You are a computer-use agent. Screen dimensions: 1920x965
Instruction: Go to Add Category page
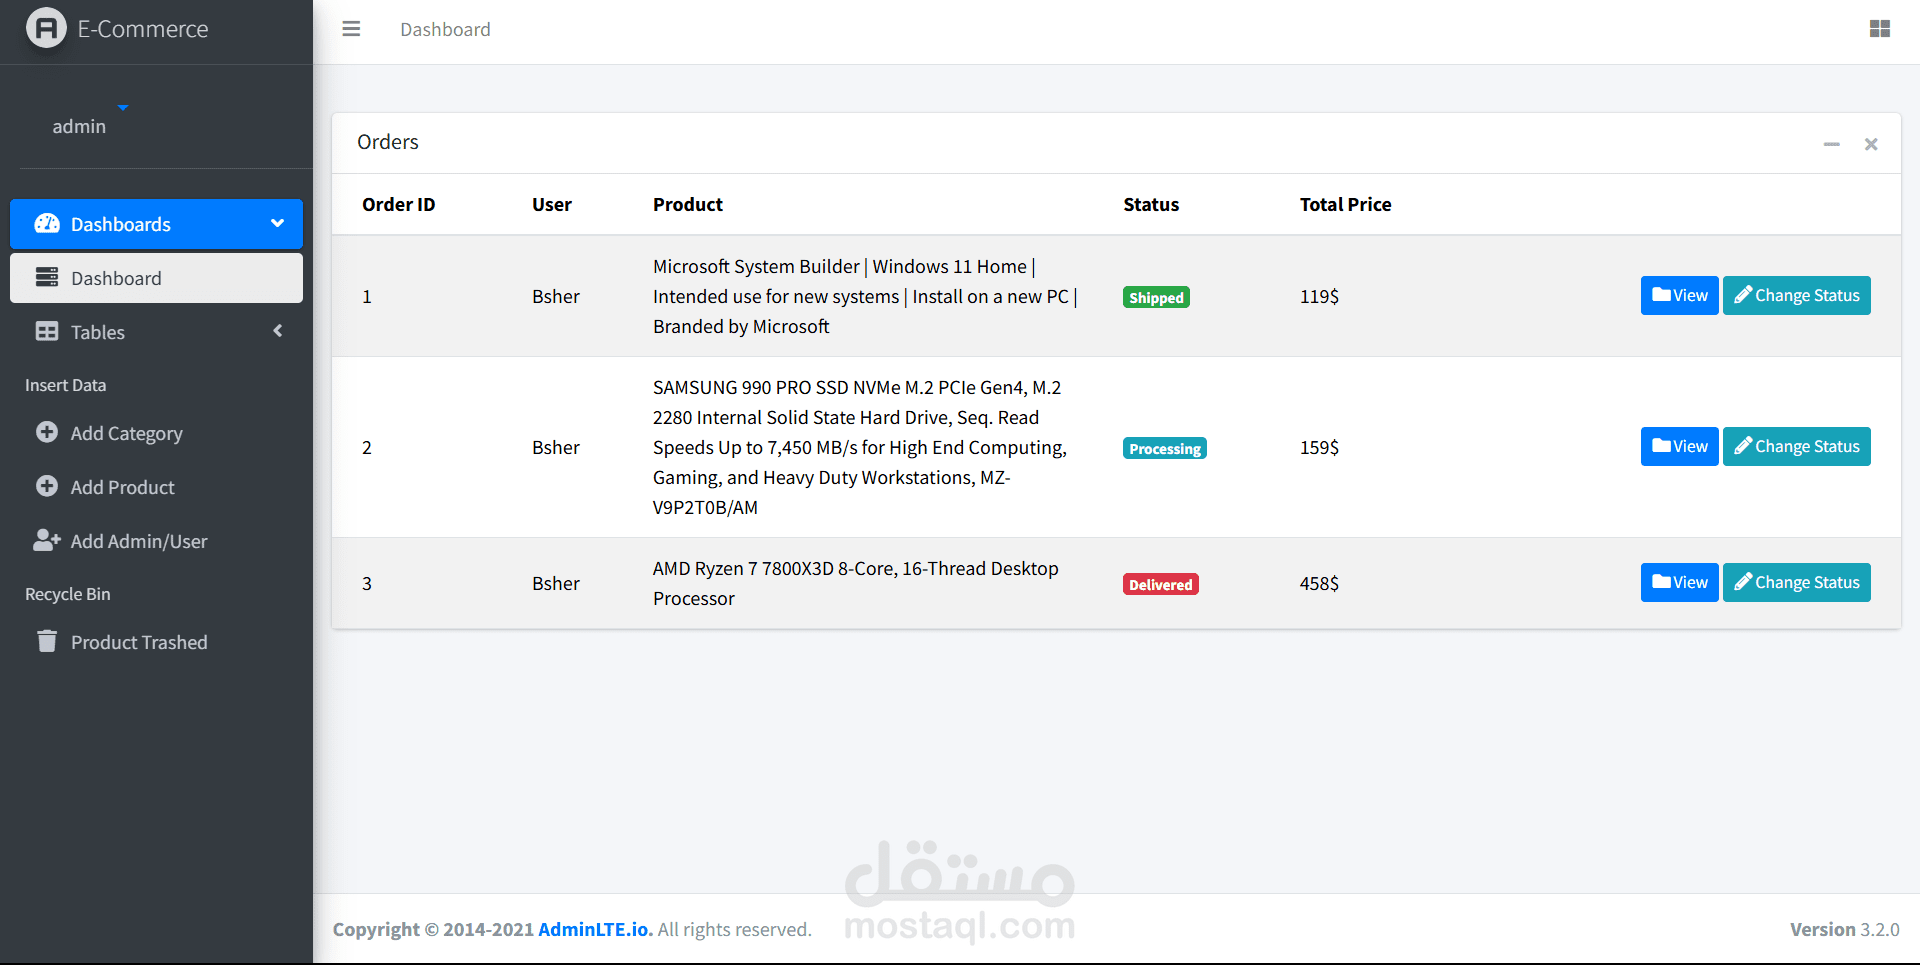tap(156, 433)
